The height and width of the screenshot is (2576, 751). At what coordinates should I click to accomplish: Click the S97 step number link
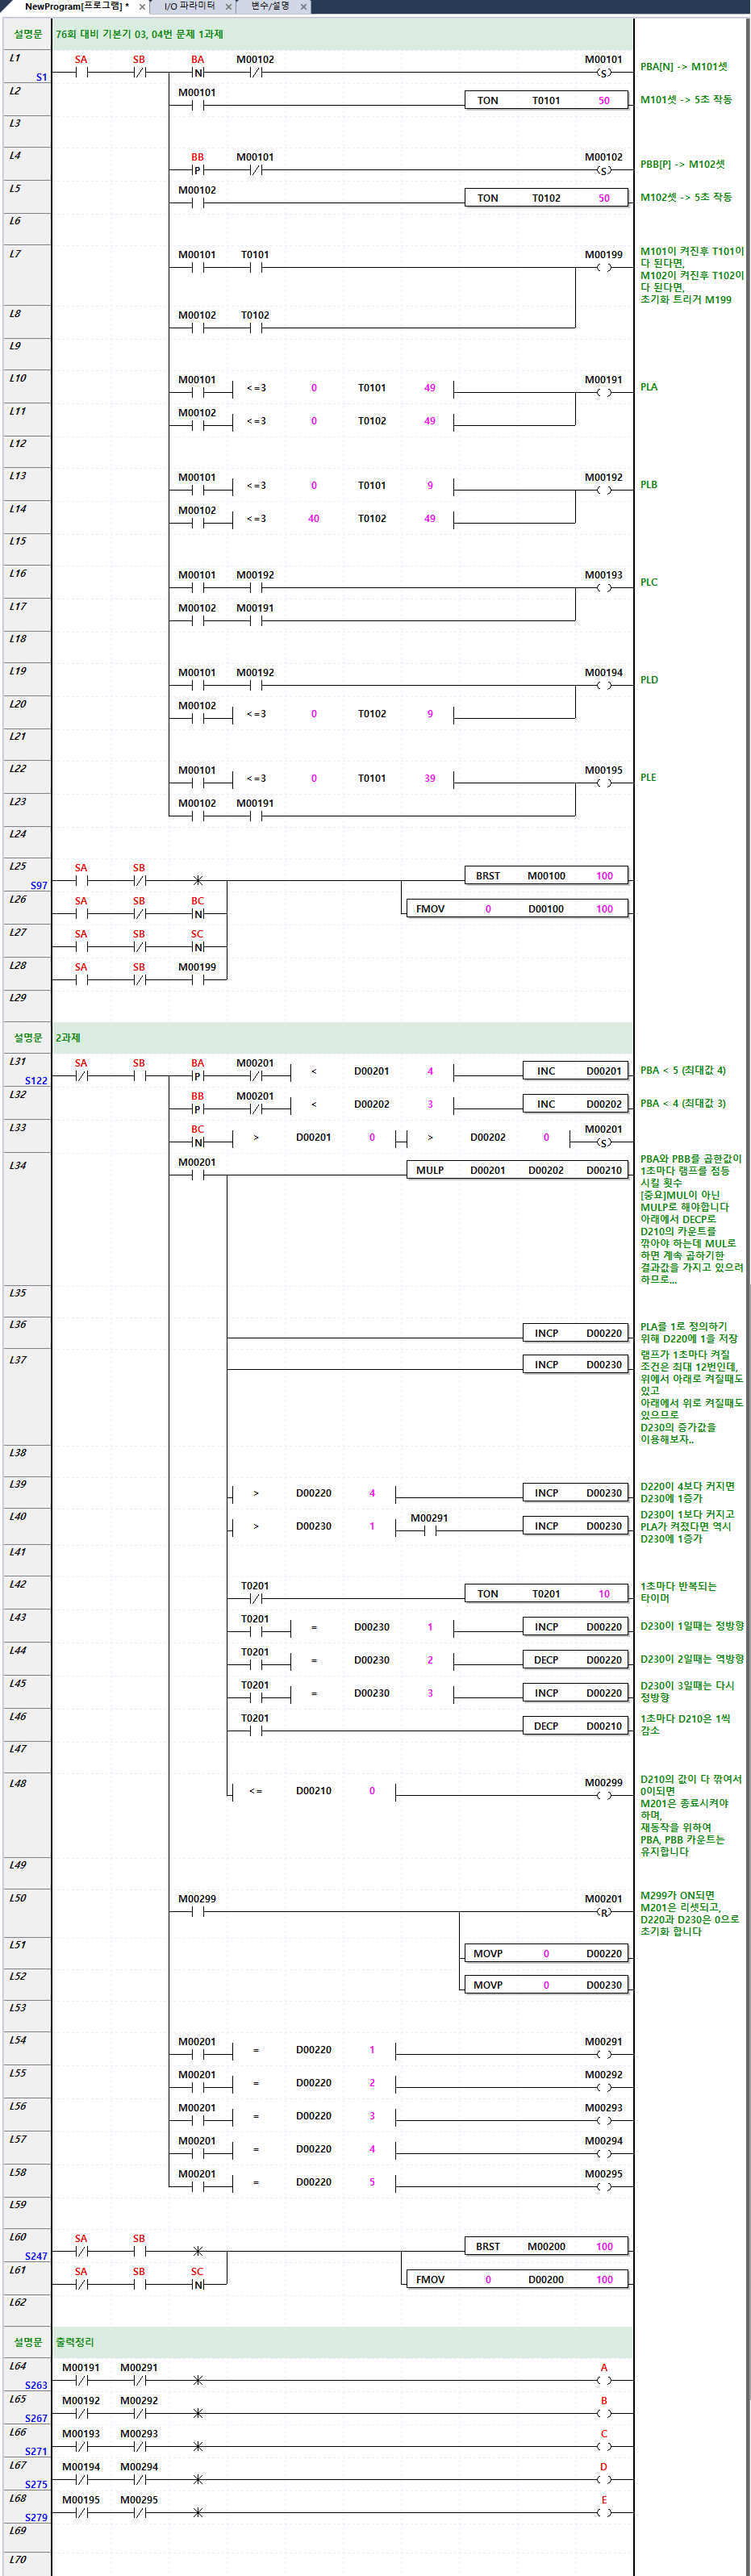38,886
